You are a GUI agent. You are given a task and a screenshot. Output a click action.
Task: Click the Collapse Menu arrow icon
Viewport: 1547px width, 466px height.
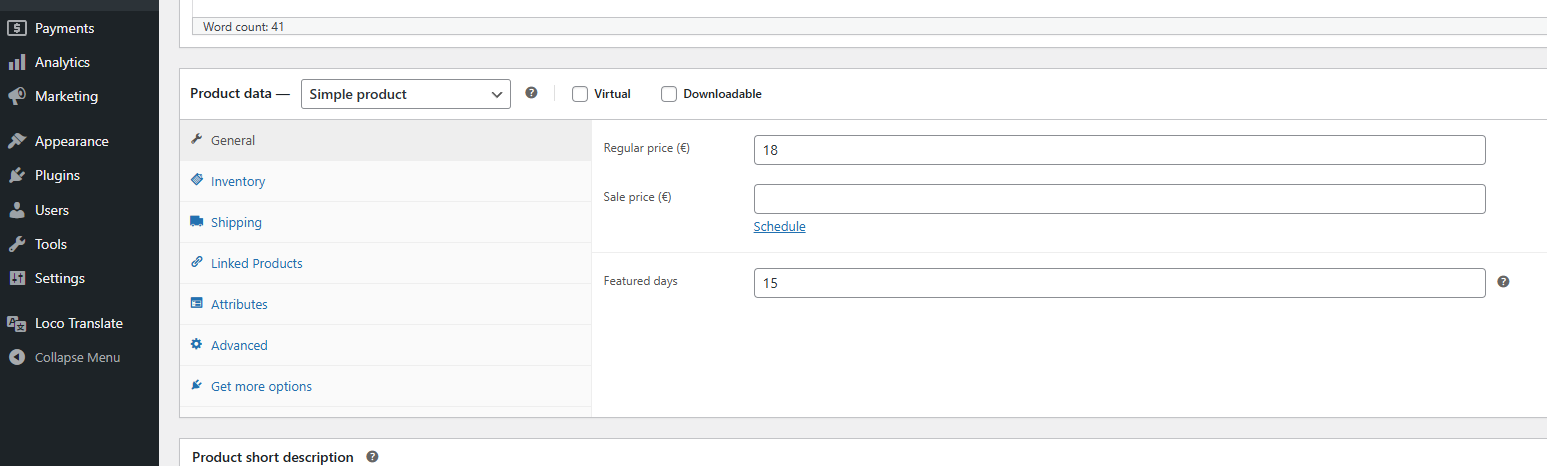(16, 357)
